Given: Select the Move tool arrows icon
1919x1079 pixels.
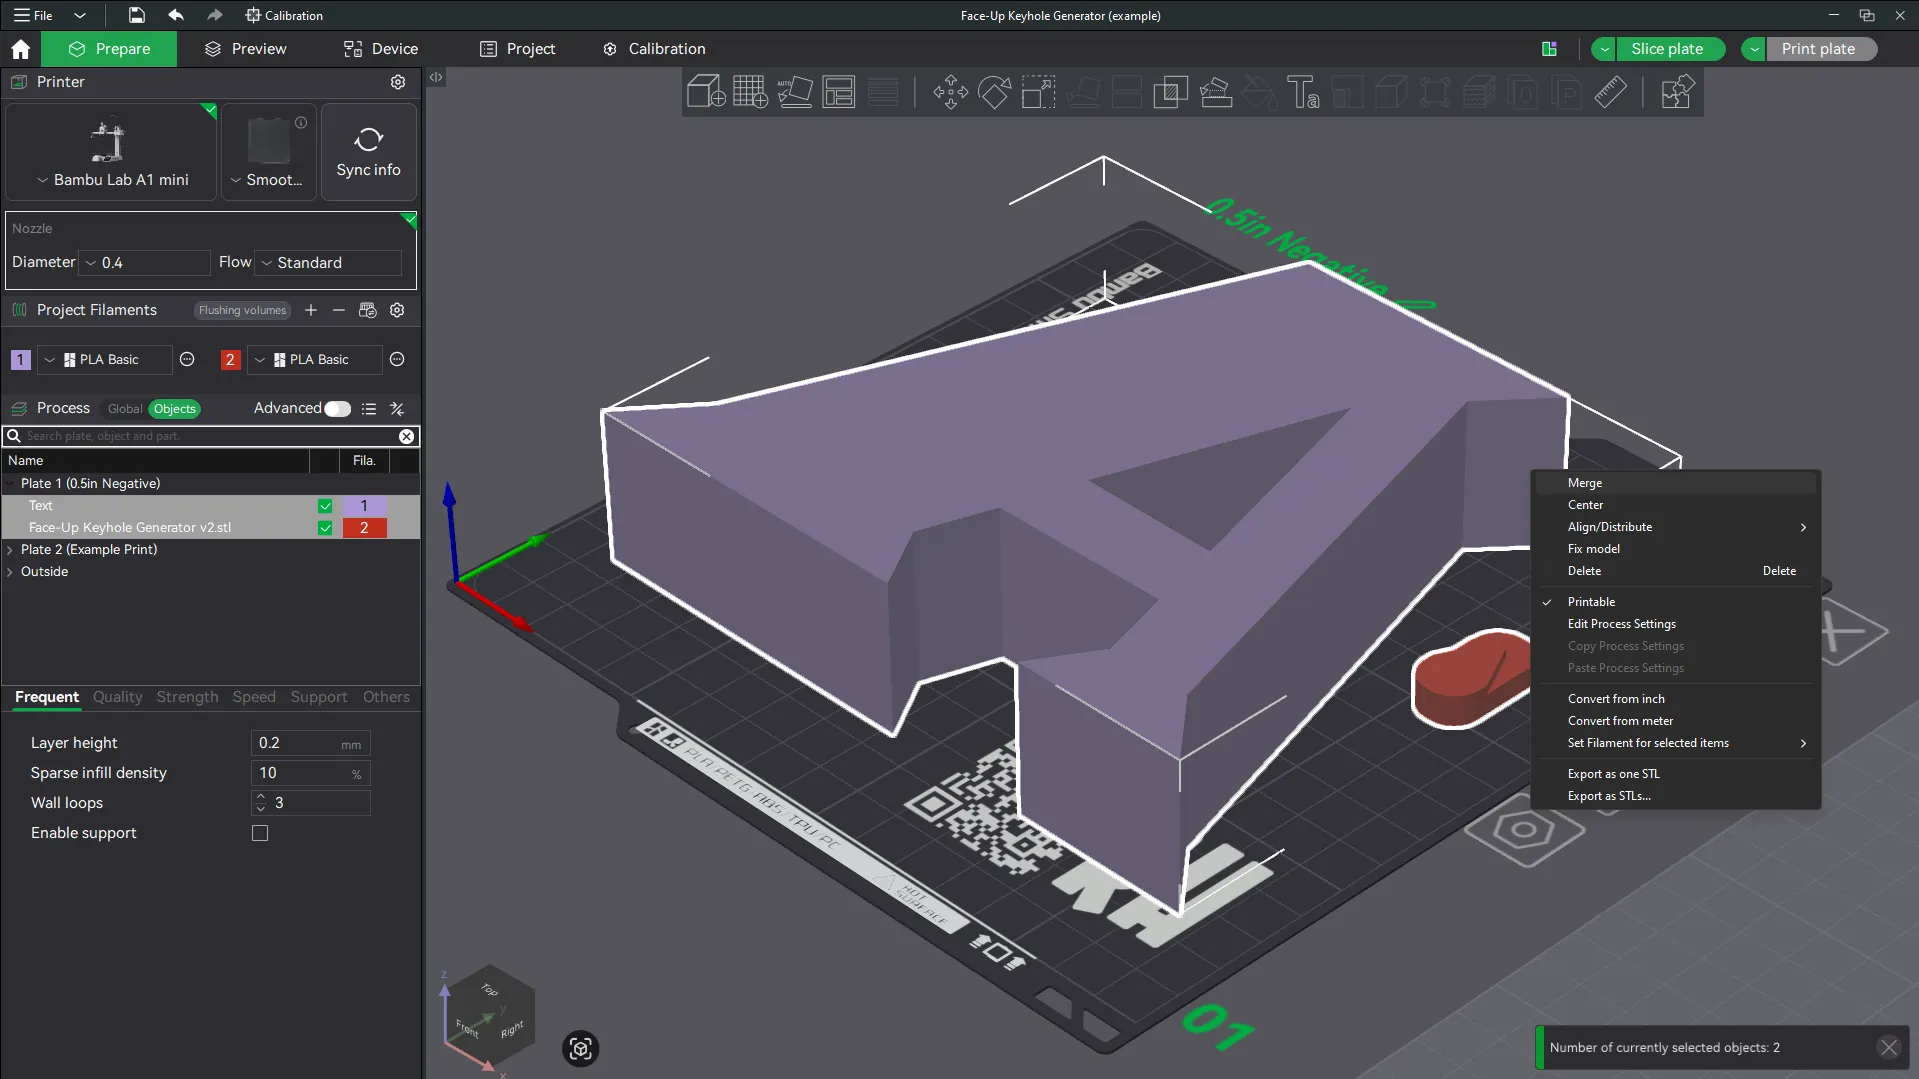Looking at the screenshot, I should click(x=950, y=92).
